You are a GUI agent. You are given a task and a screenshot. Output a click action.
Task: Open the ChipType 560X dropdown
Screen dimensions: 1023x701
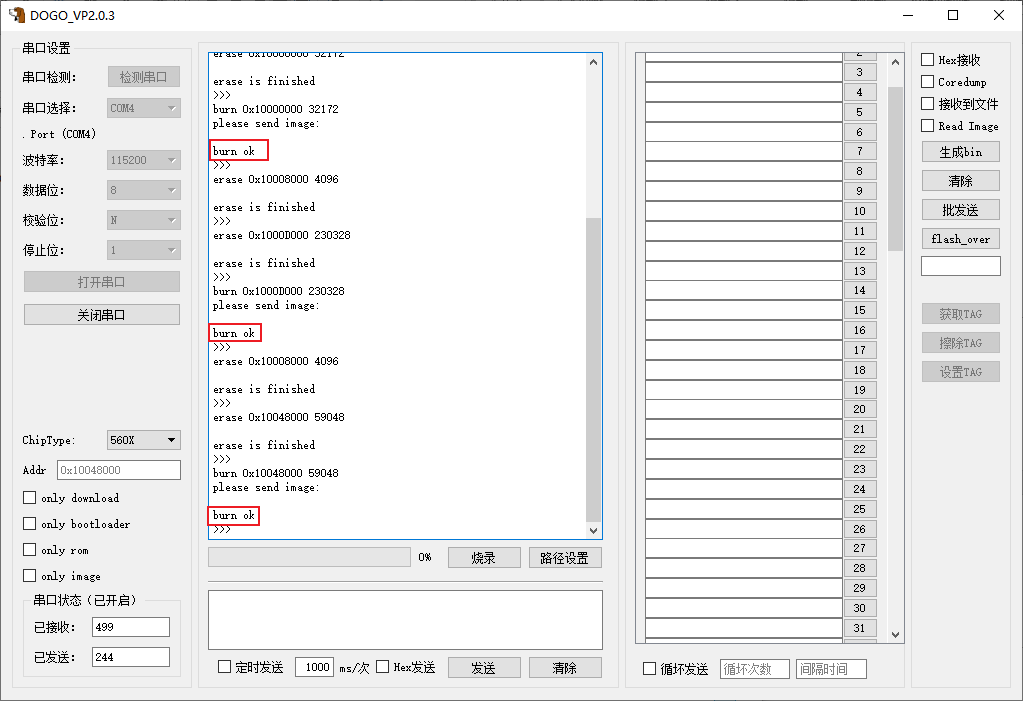click(x=144, y=440)
